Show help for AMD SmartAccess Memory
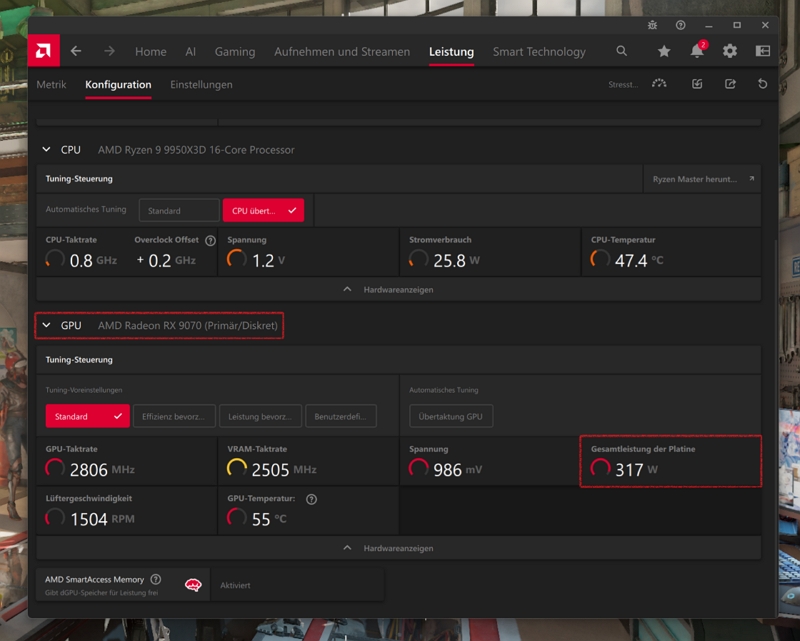Viewport: 800px width, 641px height. pos(156,579)
